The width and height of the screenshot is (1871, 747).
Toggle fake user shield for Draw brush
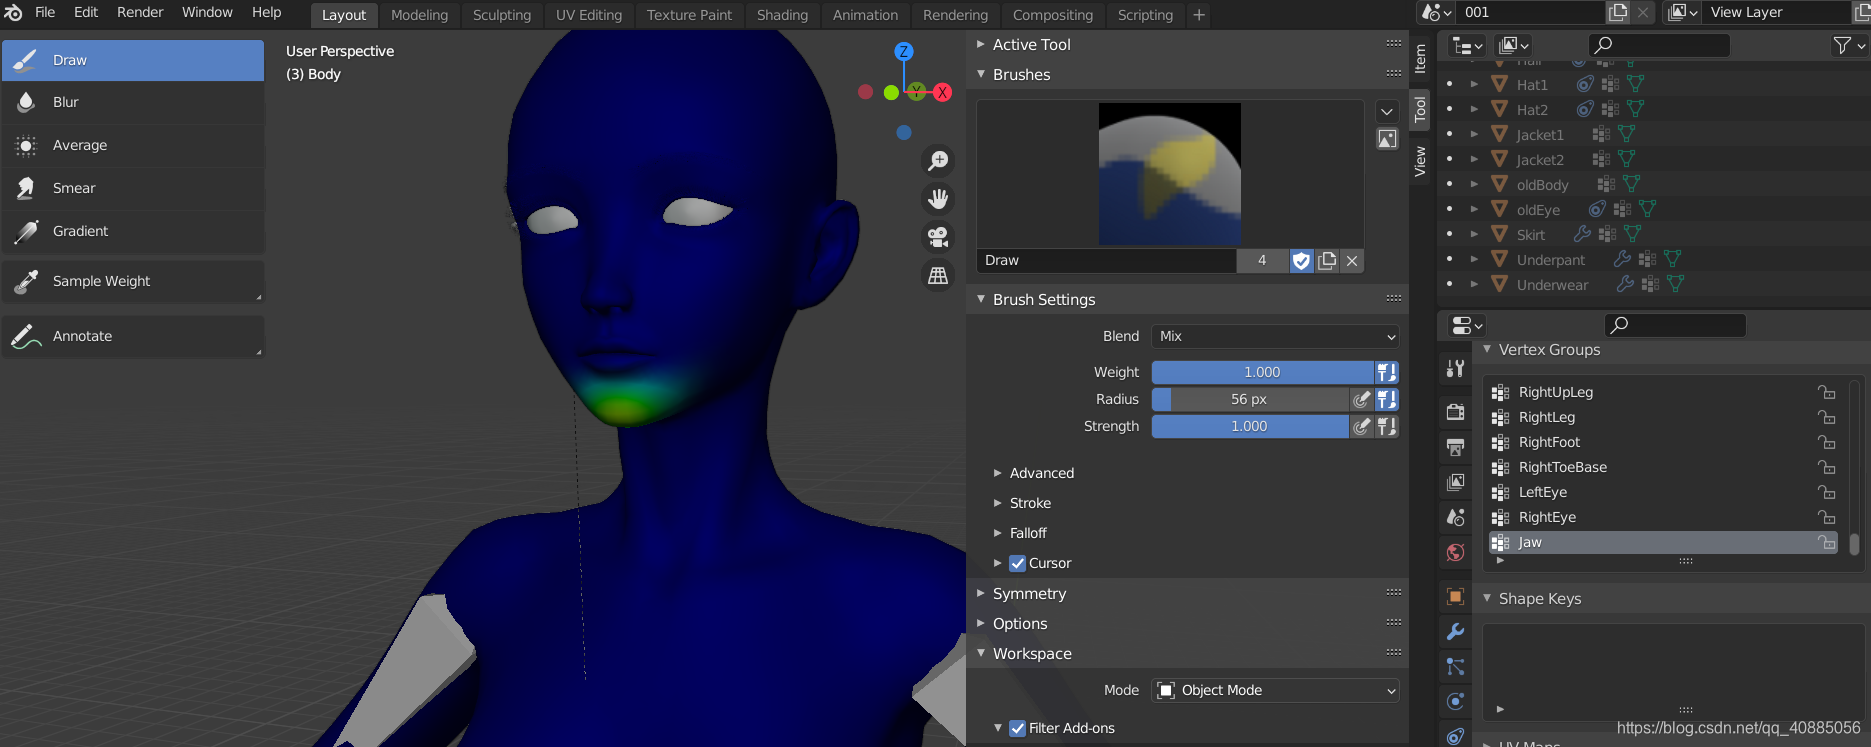click(1301, 261)
